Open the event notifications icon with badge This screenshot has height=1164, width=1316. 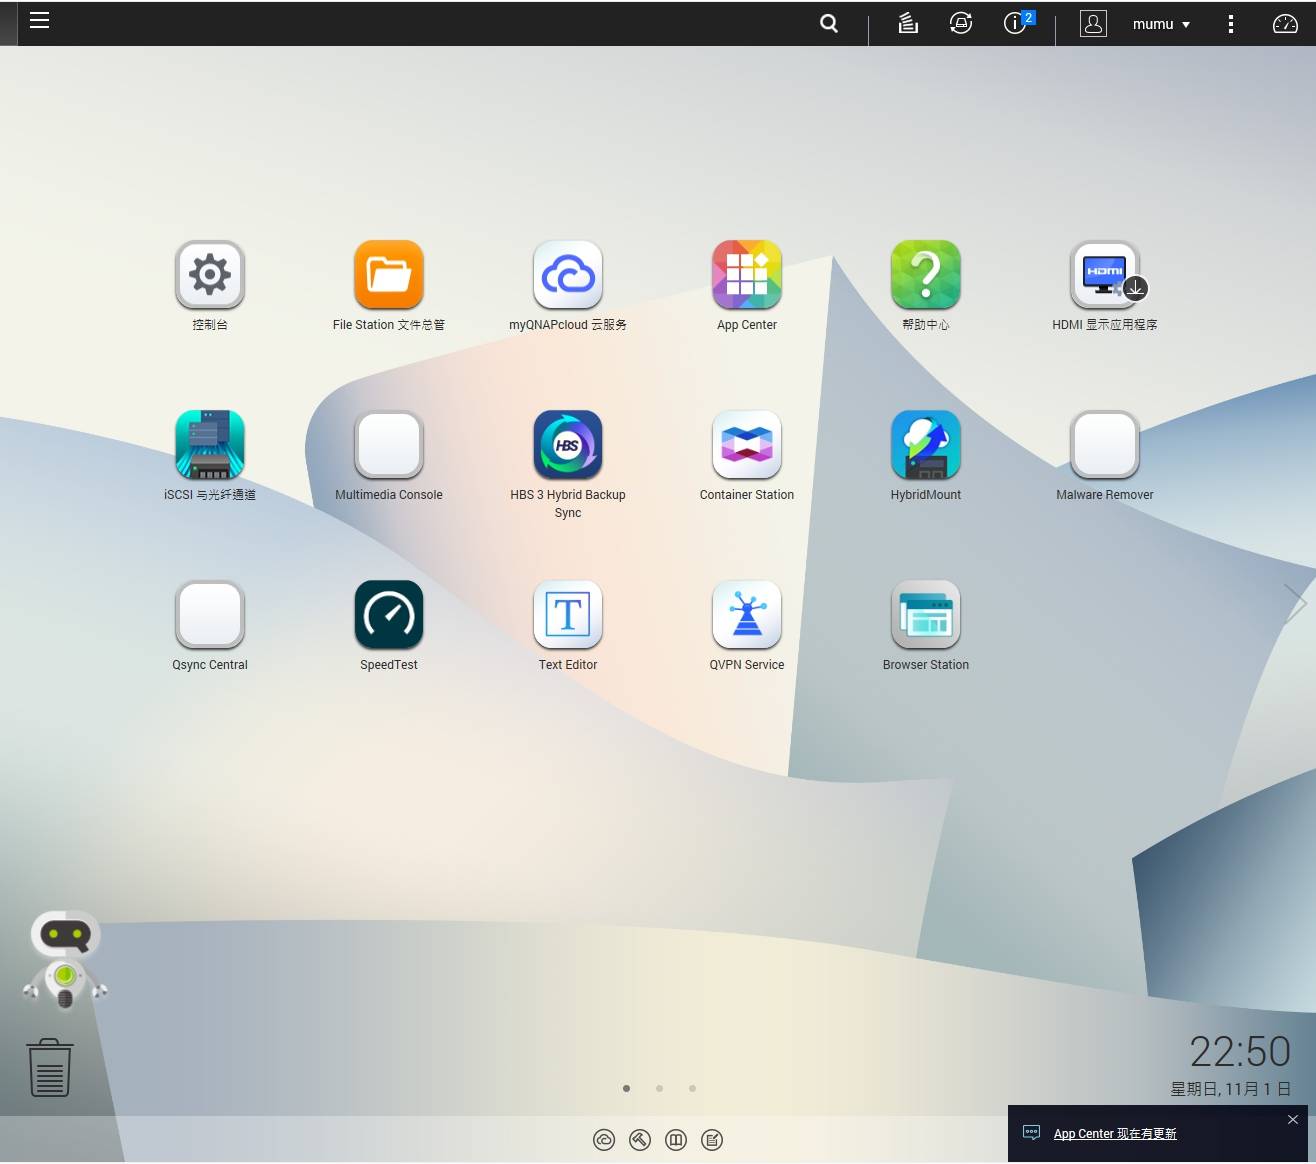[1016, 23]
